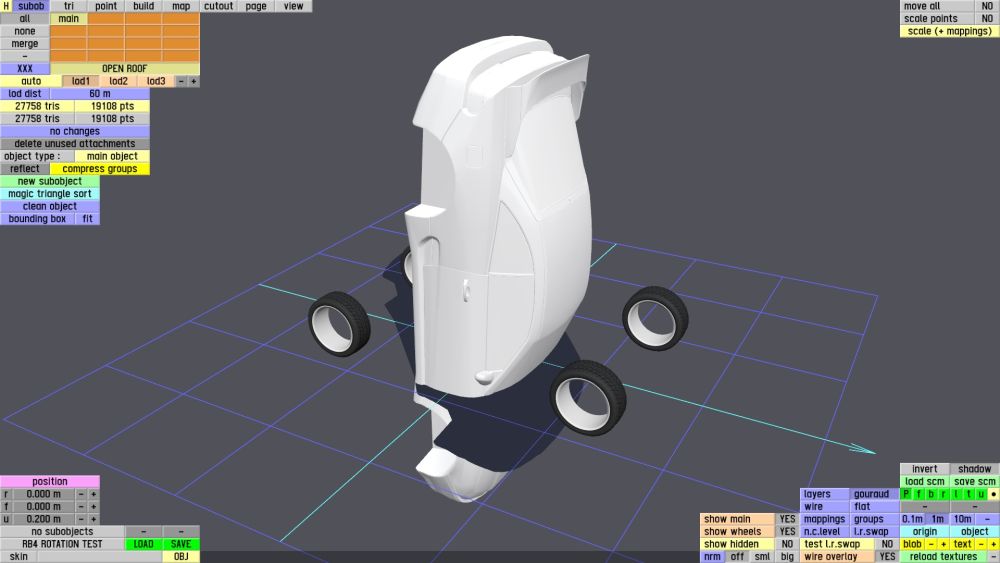Select gouraud shading mode

[x=872, y=494]
